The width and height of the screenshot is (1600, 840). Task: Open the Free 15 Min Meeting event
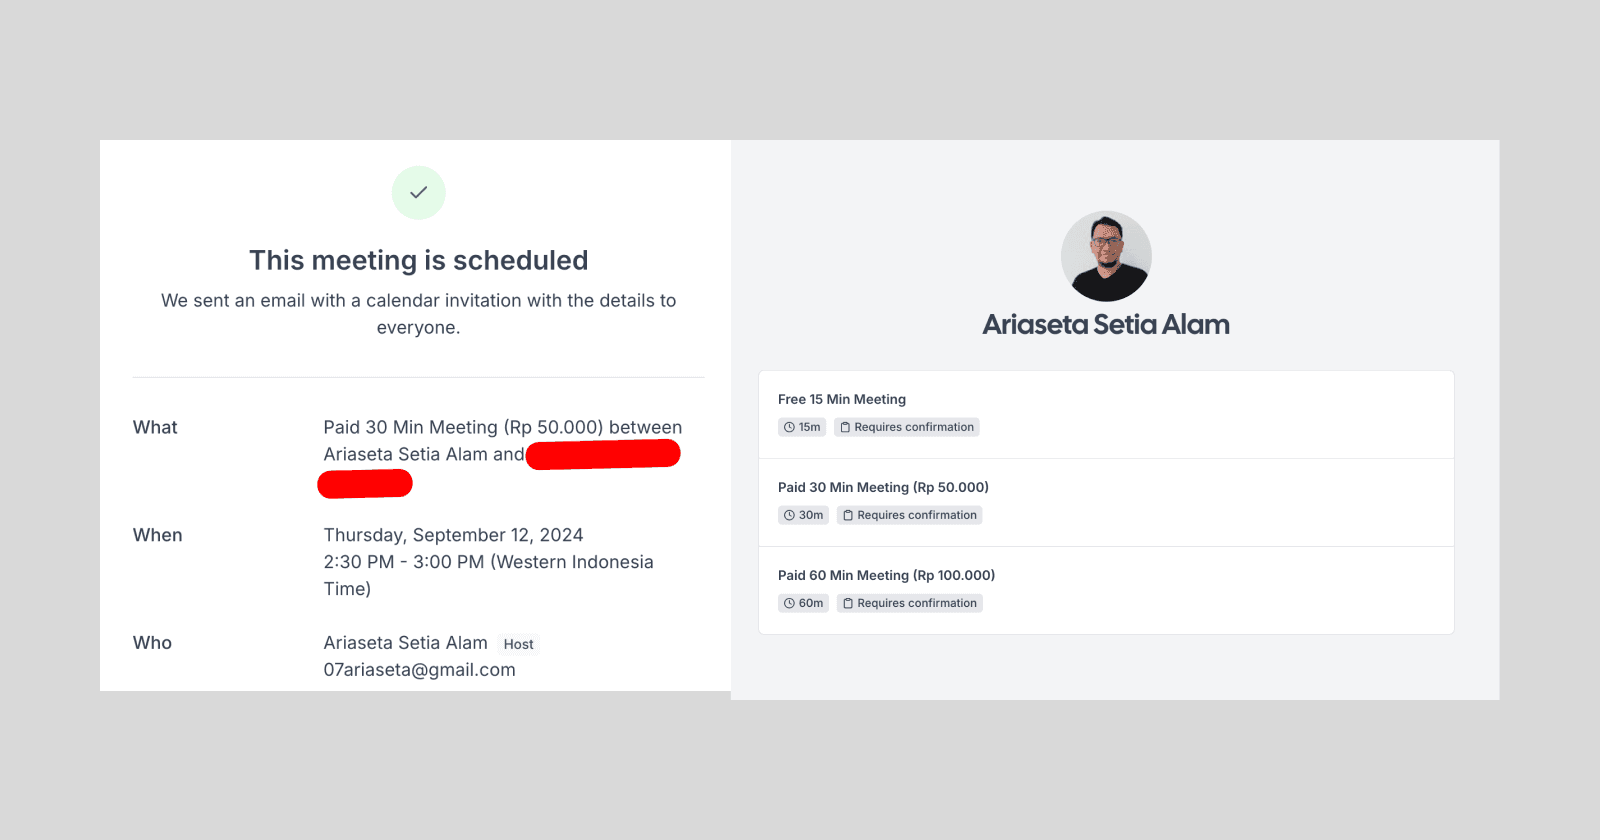842,399
